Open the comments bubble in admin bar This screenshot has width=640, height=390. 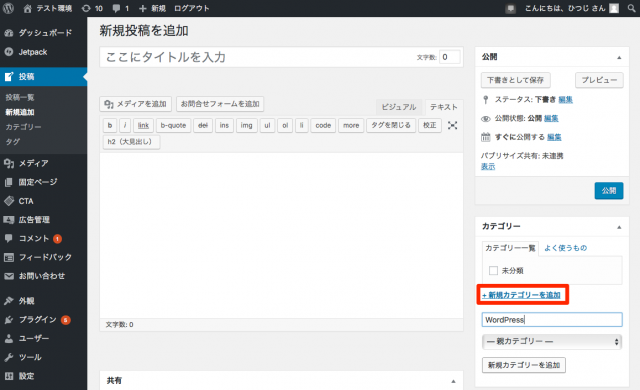[121, 8]
